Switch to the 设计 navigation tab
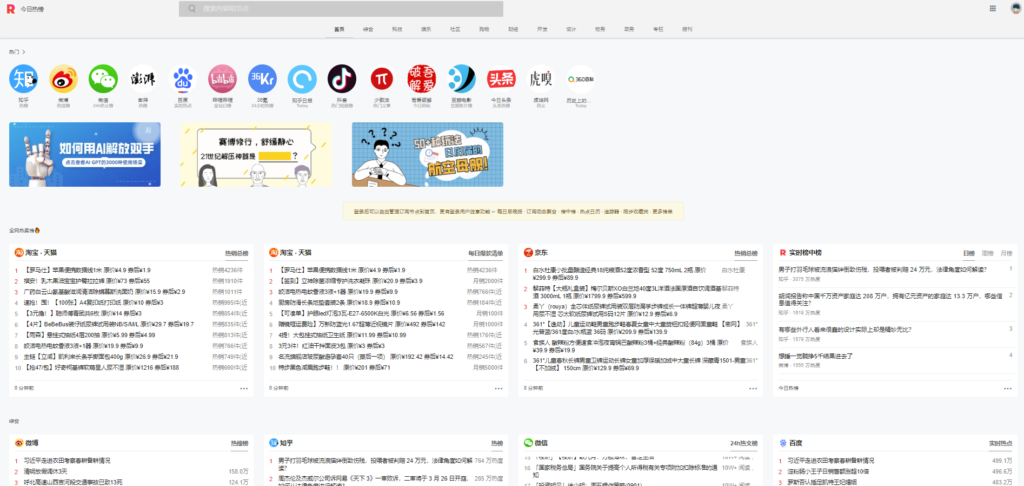This screenshot has height=486, width=1024. [571, 29]
